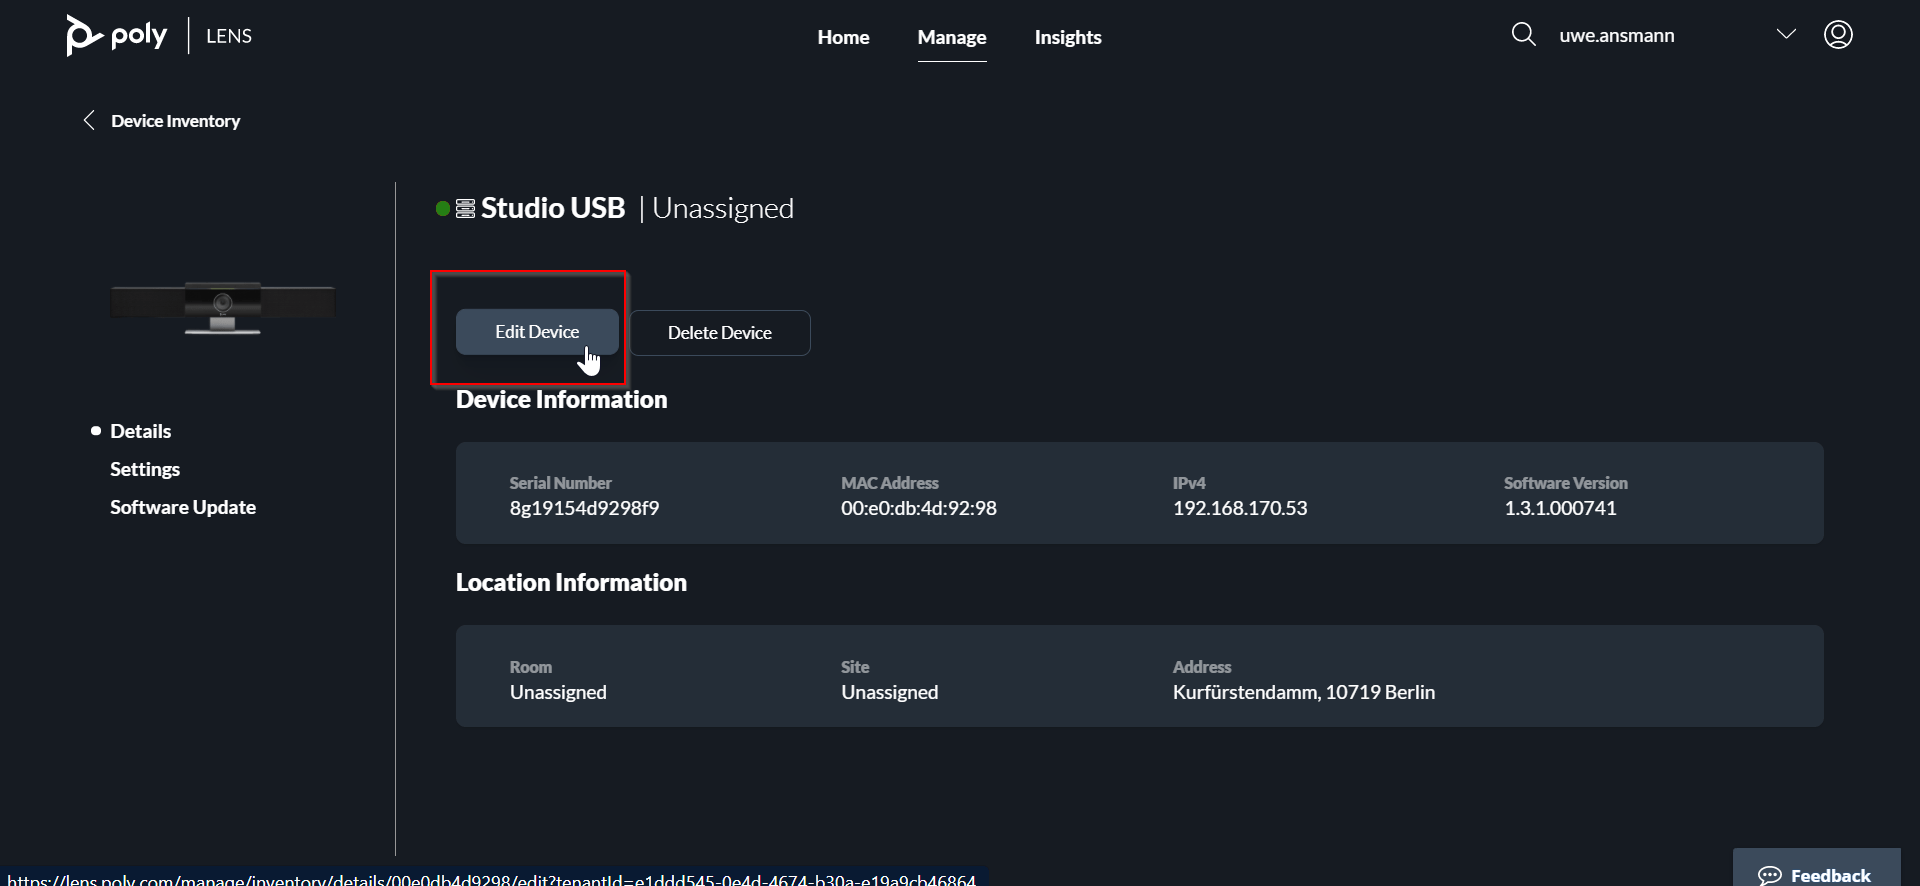This screenshot has width=1920, height=886.
Task: Click the back arrow beside Device Inventory
Action: (x=89, y=121)
